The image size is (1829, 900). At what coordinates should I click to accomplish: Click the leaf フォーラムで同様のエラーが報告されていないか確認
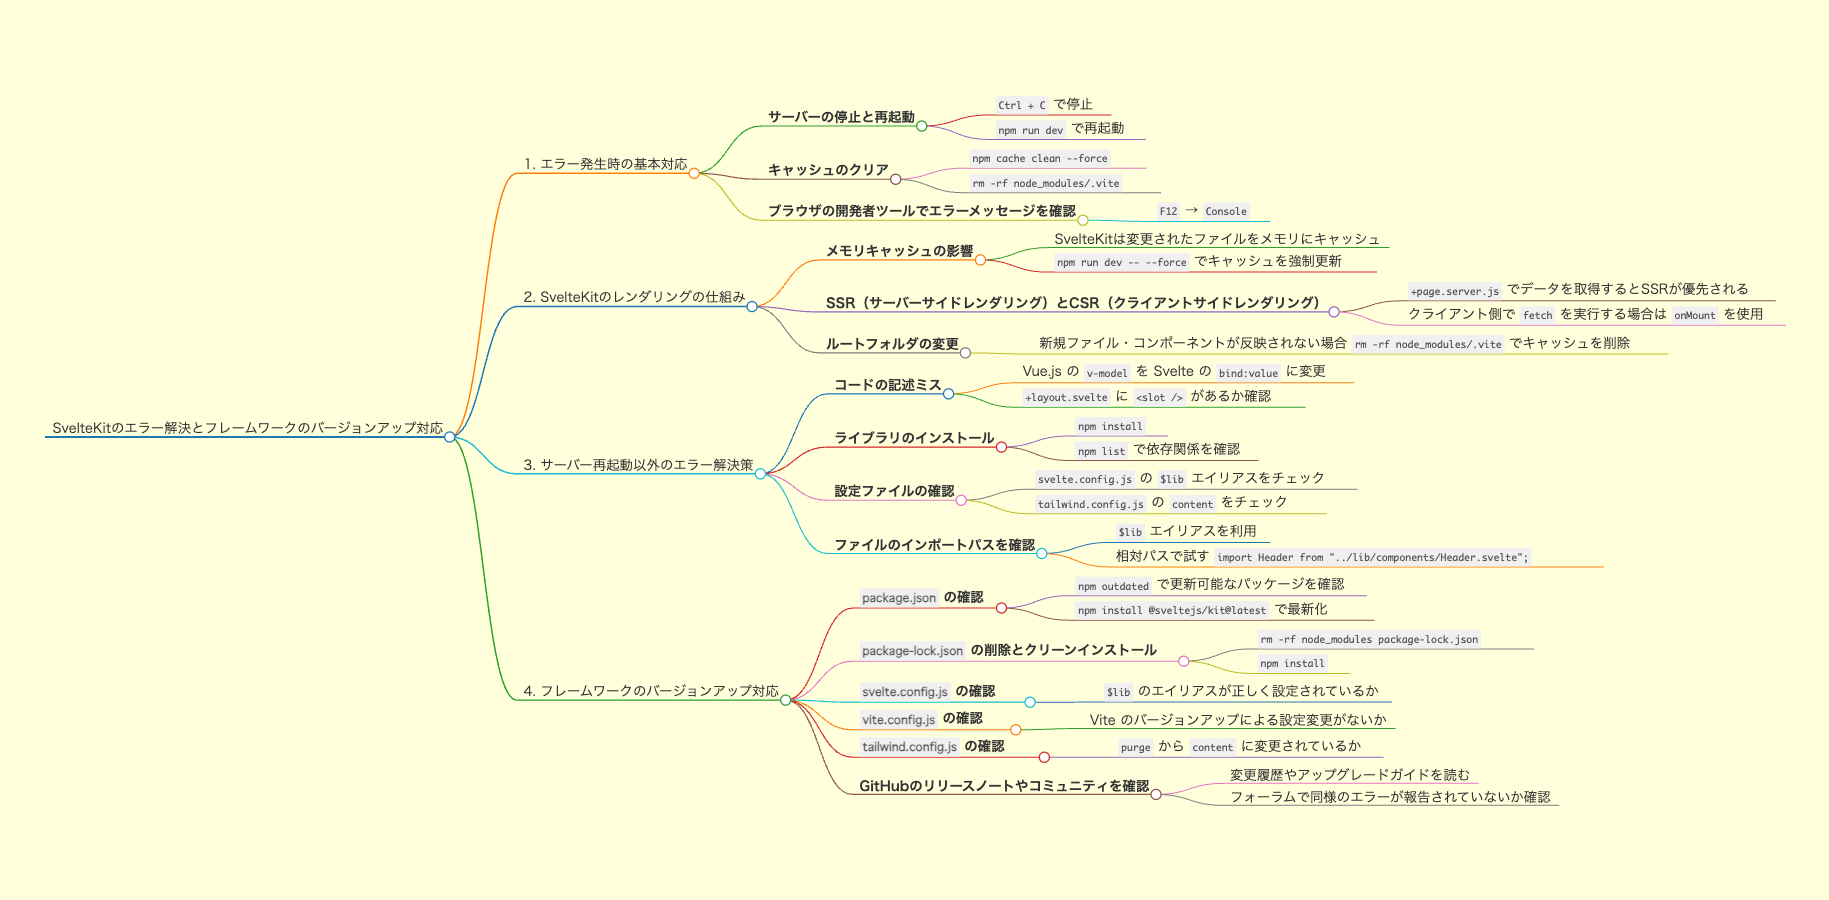[x=1390, y=797]
